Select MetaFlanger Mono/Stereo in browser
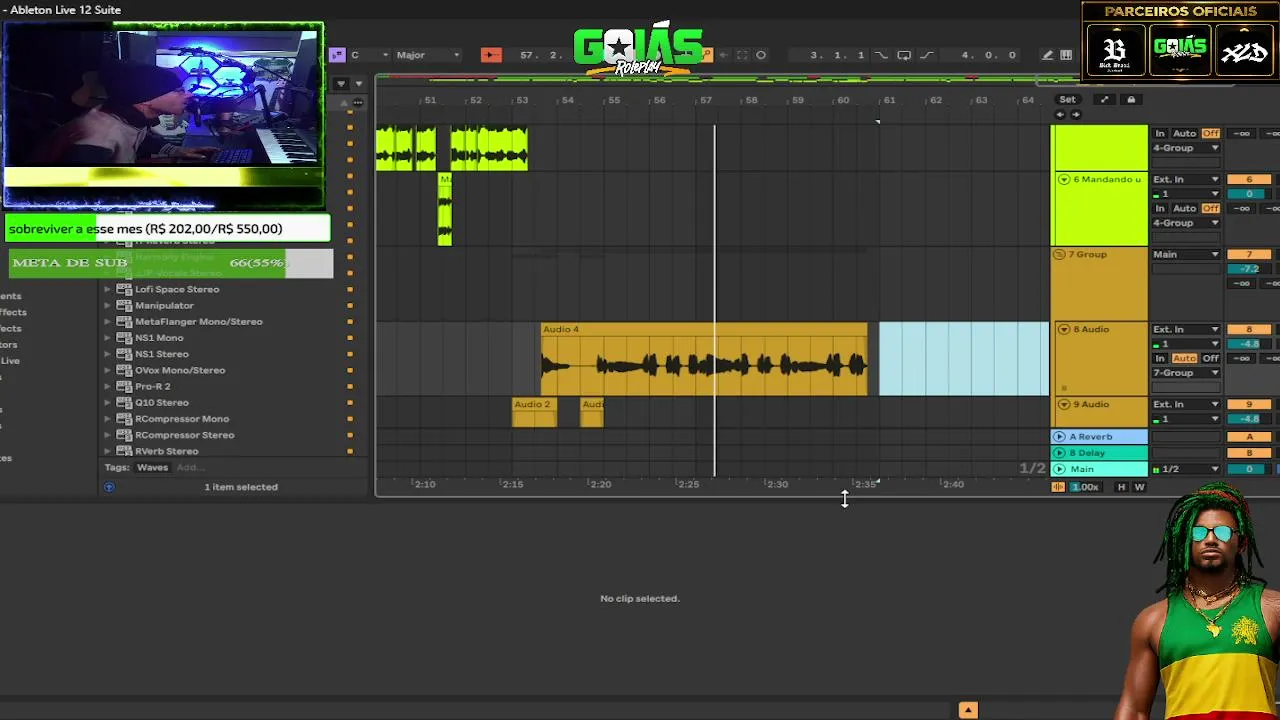1280x720 pixels. tap(199, 322)
